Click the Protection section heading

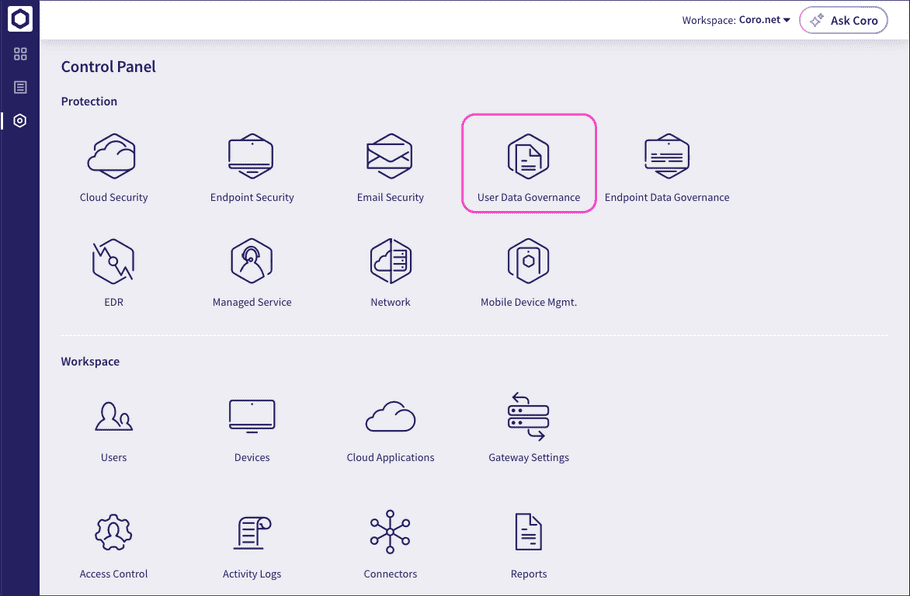point(89,101)
